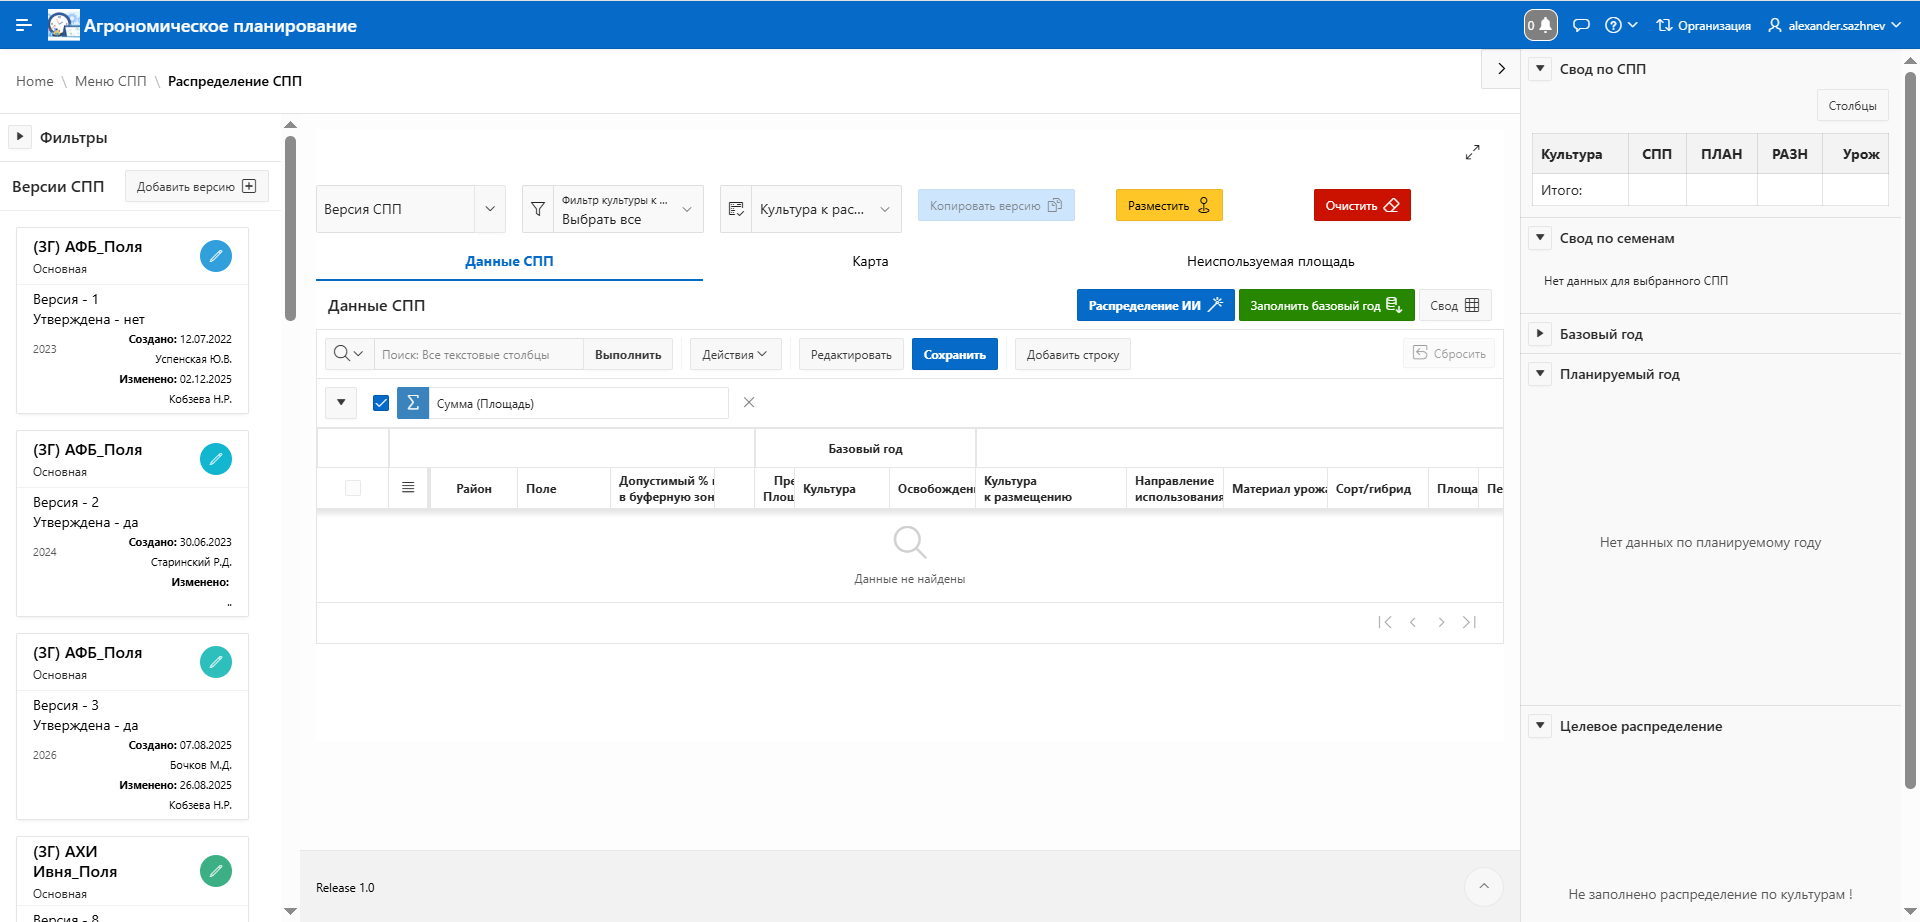Click the search text columns field

click(x=478, y=355)
